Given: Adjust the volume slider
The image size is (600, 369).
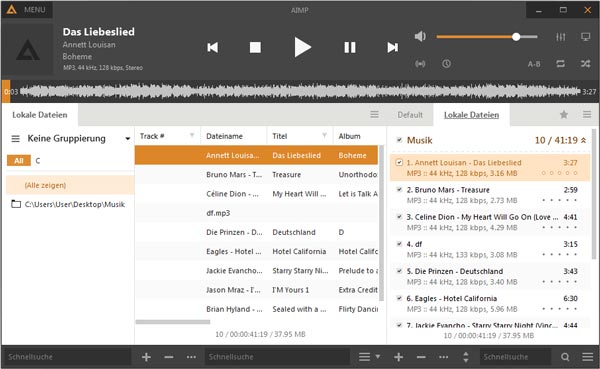Looking at the screenshot, I should [487, 37].
